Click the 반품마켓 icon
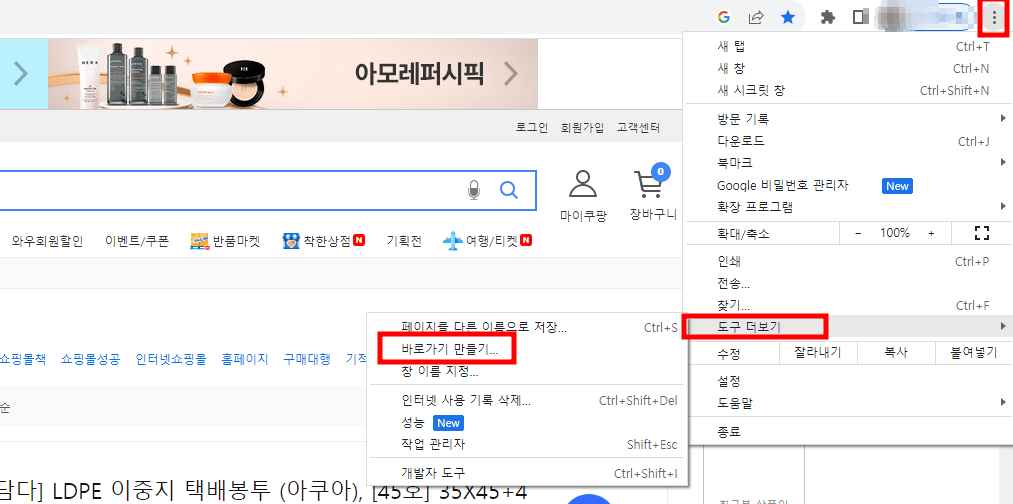 (x=198, y=242)
